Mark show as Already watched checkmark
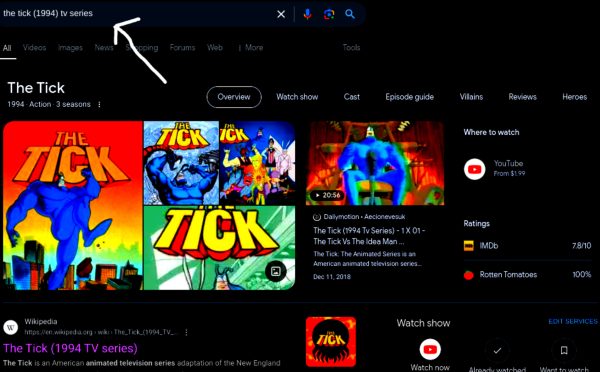 pos(497,350)
